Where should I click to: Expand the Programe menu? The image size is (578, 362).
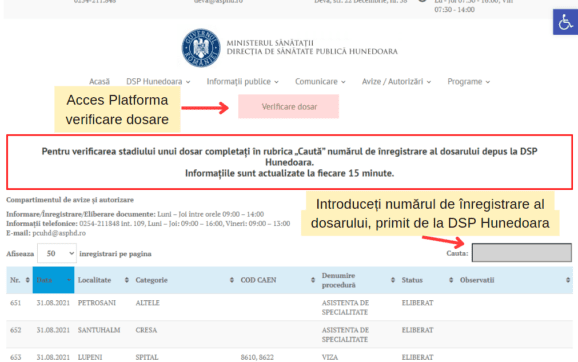[x=469, y=81]
